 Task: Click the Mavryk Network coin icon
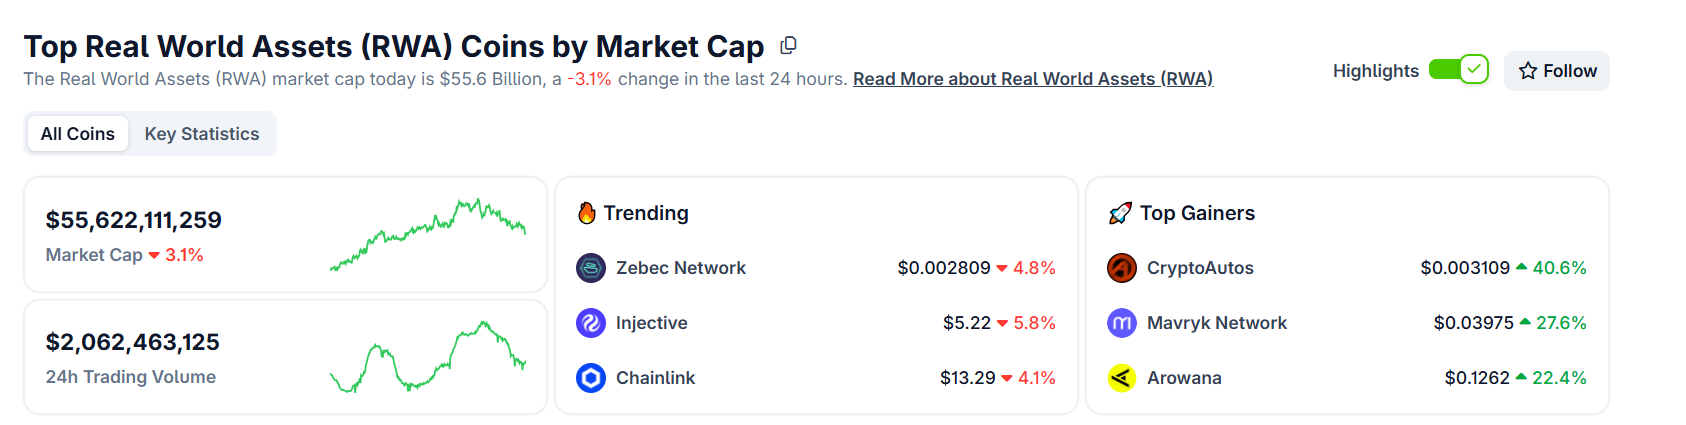click(1122, 323)
